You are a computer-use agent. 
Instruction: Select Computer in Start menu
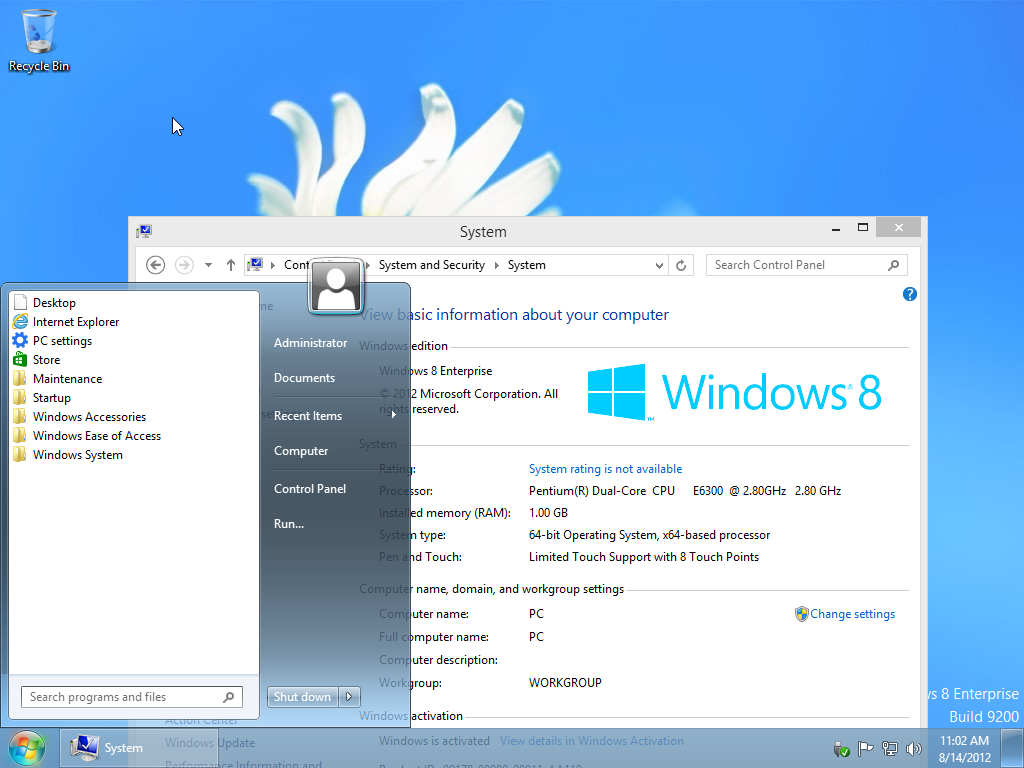(x=301, y=451)
